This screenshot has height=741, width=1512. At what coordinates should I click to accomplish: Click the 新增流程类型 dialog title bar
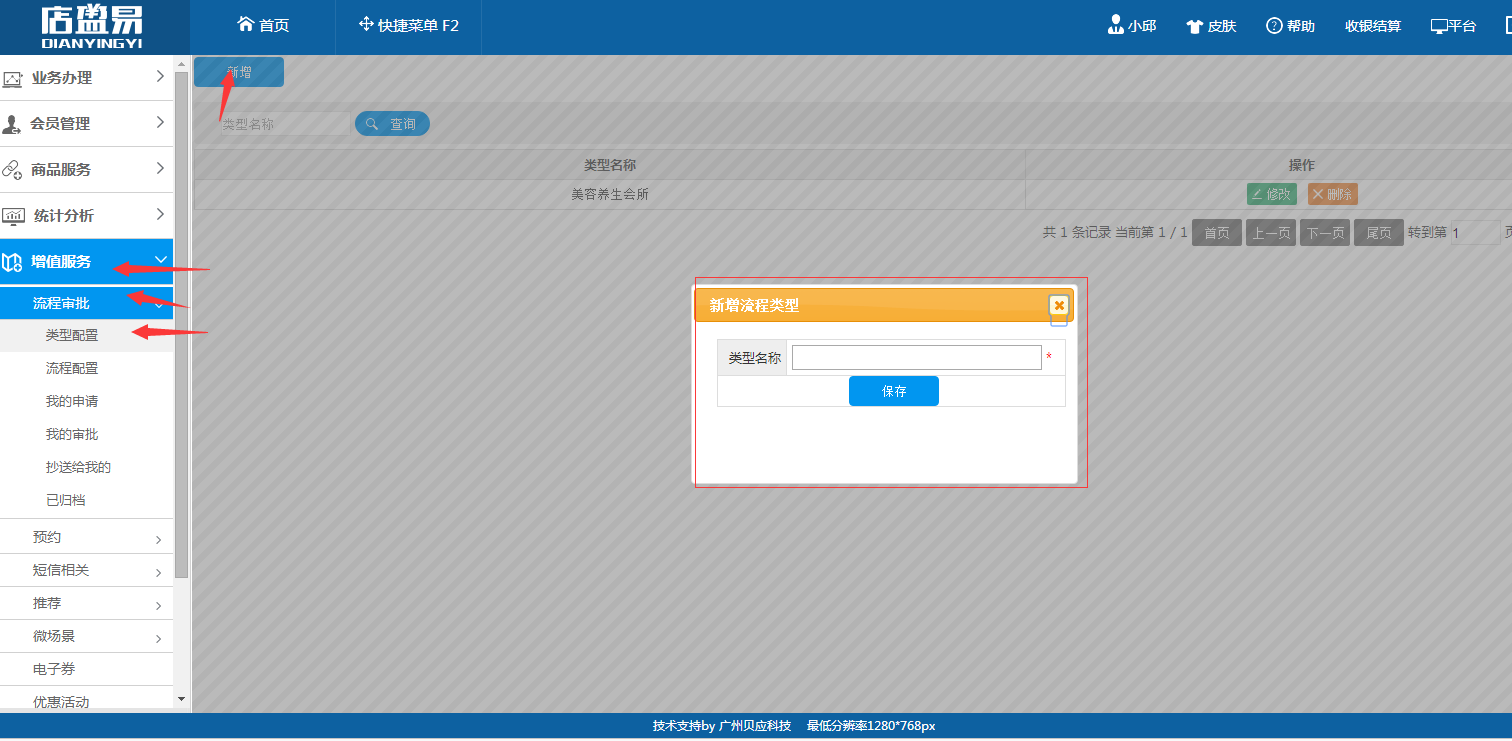[x=884, y=305]
